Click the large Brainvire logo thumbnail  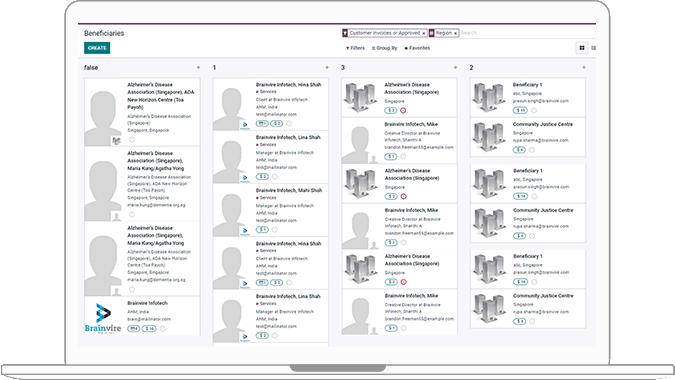tap(103, 318)
